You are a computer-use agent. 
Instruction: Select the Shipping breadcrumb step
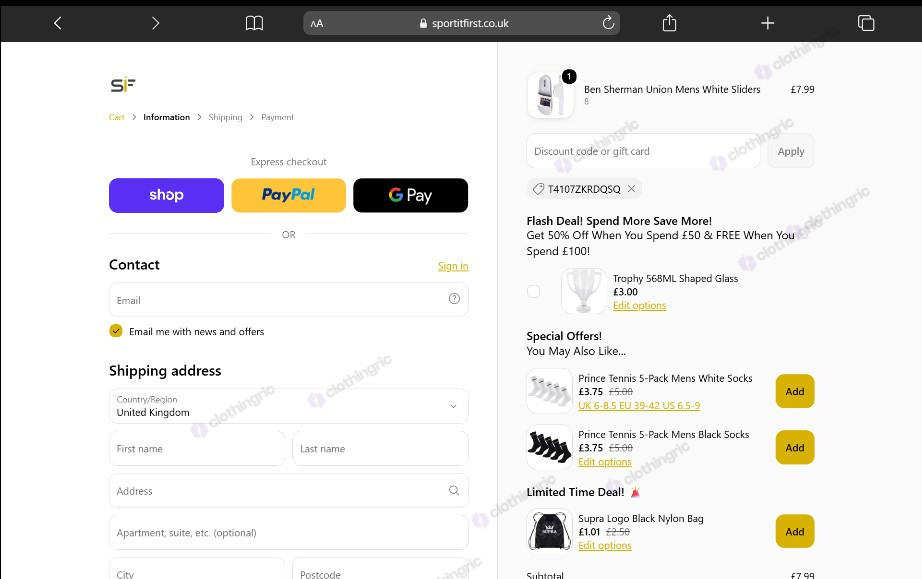tap(225, 117)
